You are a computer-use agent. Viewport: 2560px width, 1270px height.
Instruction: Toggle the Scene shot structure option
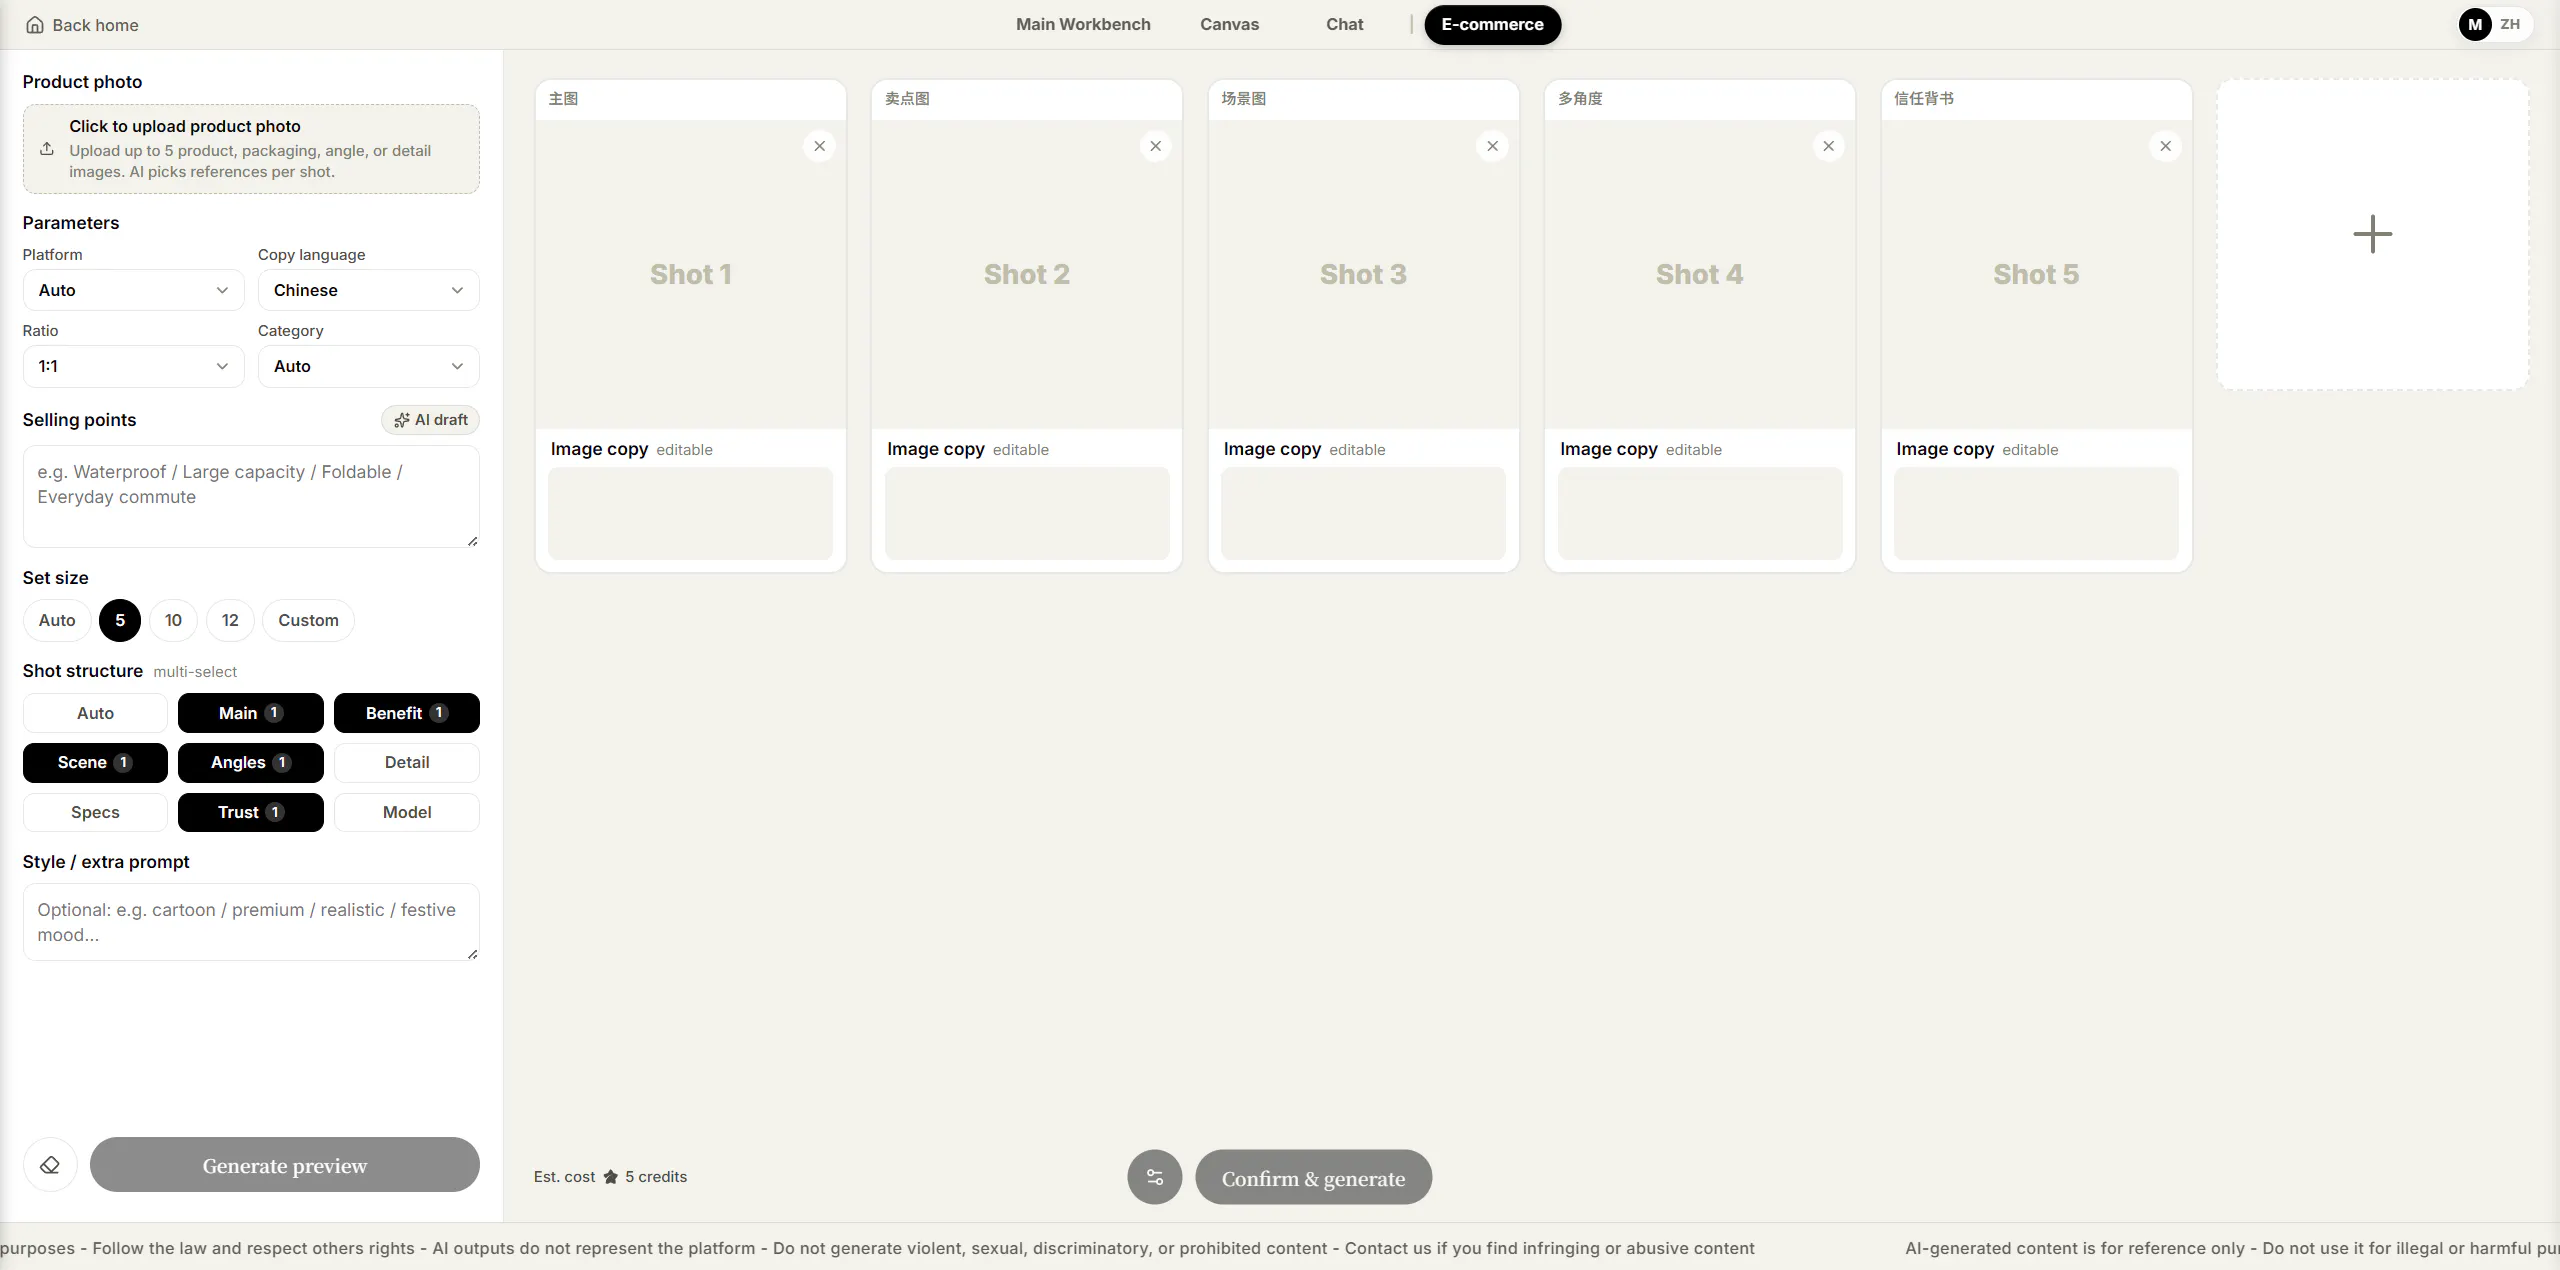pyautogui.click(x=95, y=763)
